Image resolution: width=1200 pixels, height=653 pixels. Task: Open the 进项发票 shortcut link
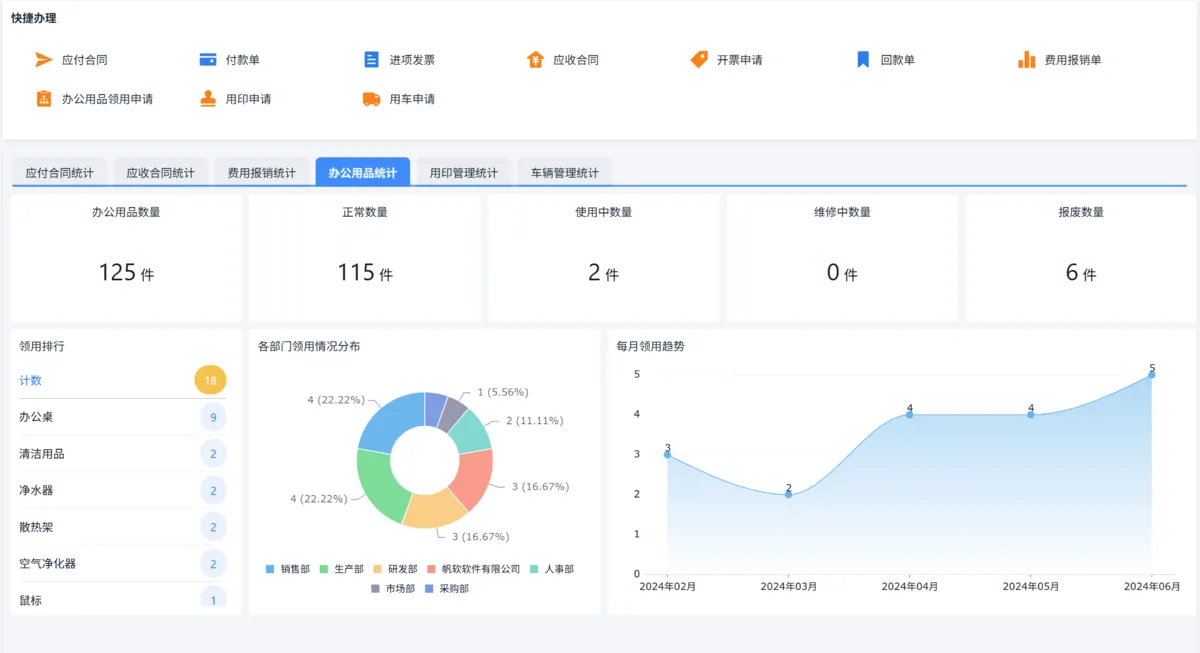[412, 60]
